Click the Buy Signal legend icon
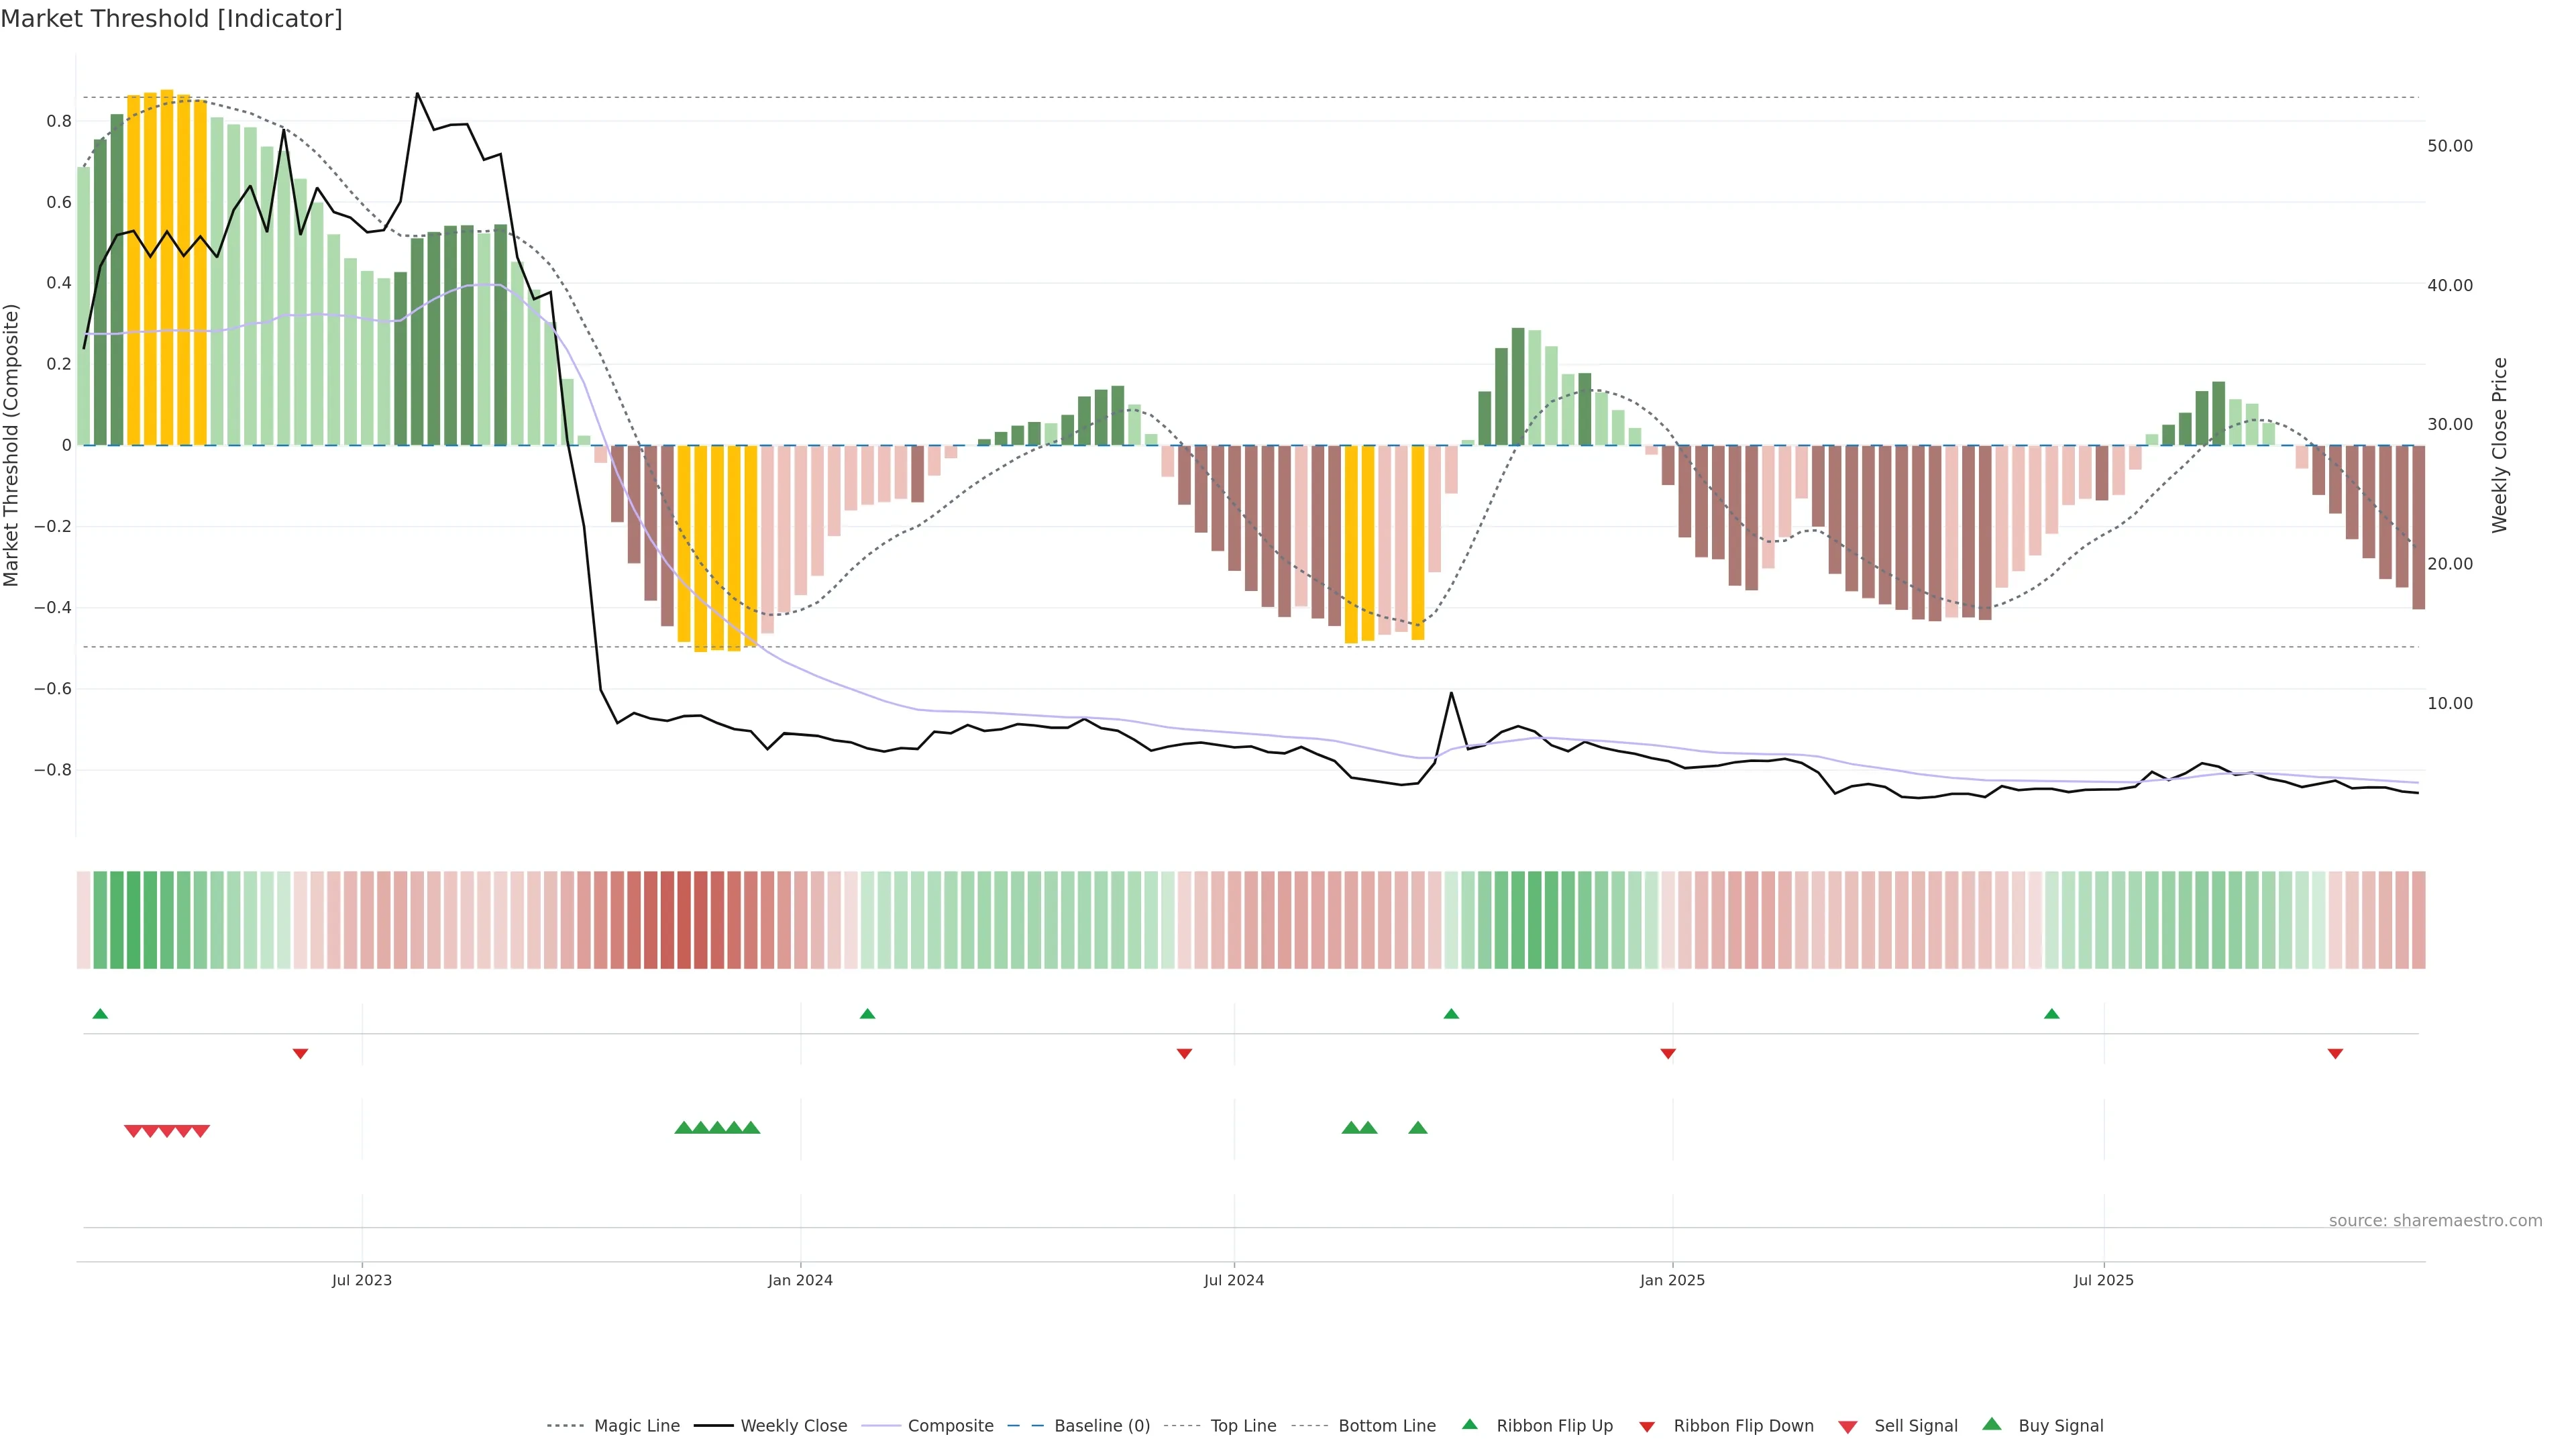This screenshot has width=2576, height=1449. (x=1992, y=1424)
